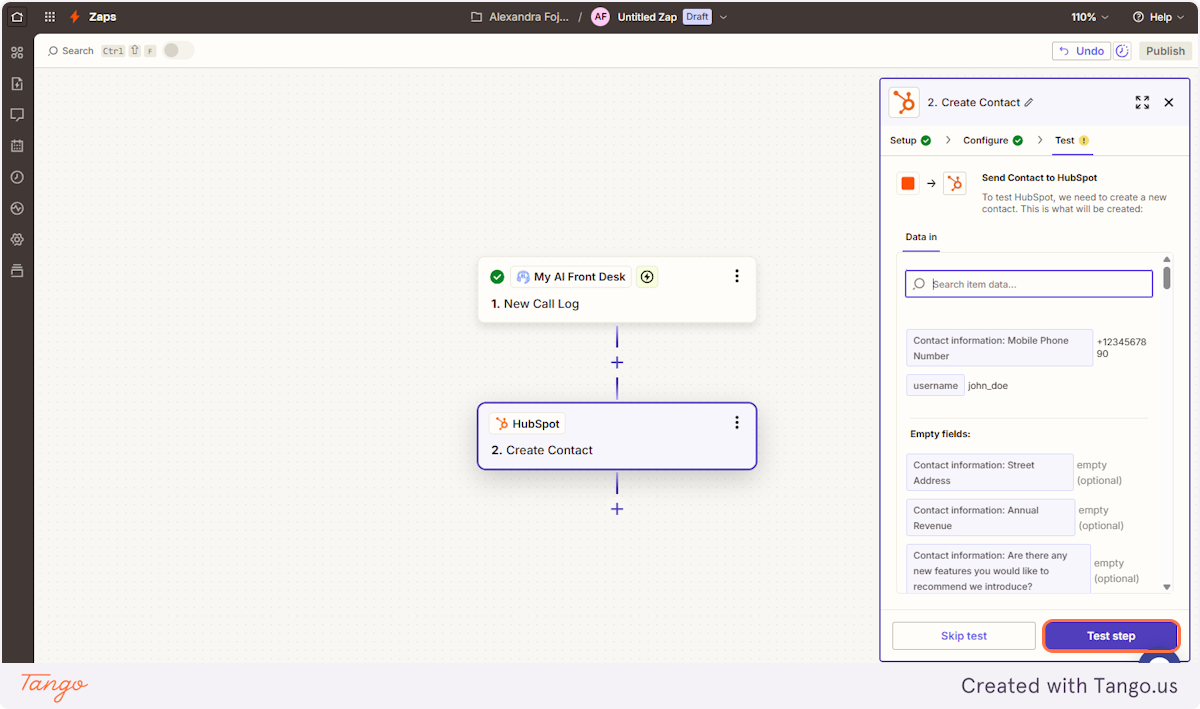Edit step name pencil icon
This screenshot has width=1200, height=709.
(x=1029, y=102)
